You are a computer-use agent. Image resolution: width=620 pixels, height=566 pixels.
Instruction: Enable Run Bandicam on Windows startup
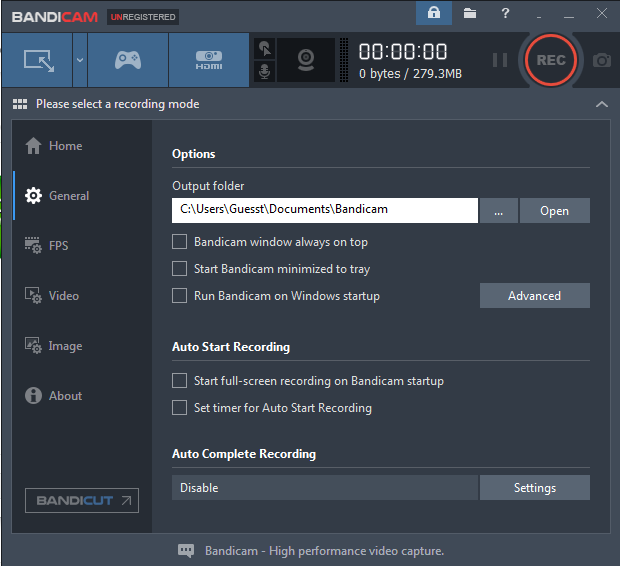click(180, 295)
